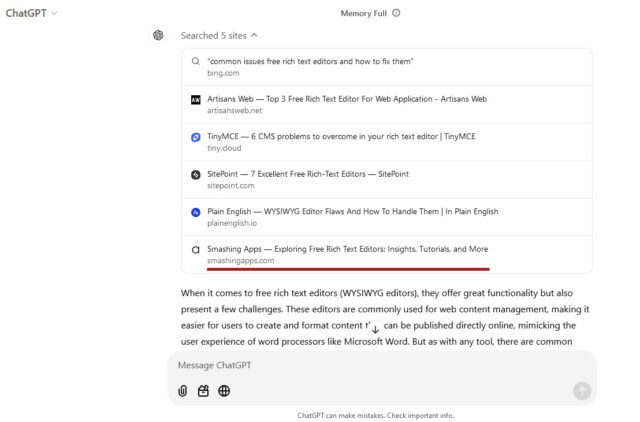Click the ChatGPT logo avatar icon

158,36
